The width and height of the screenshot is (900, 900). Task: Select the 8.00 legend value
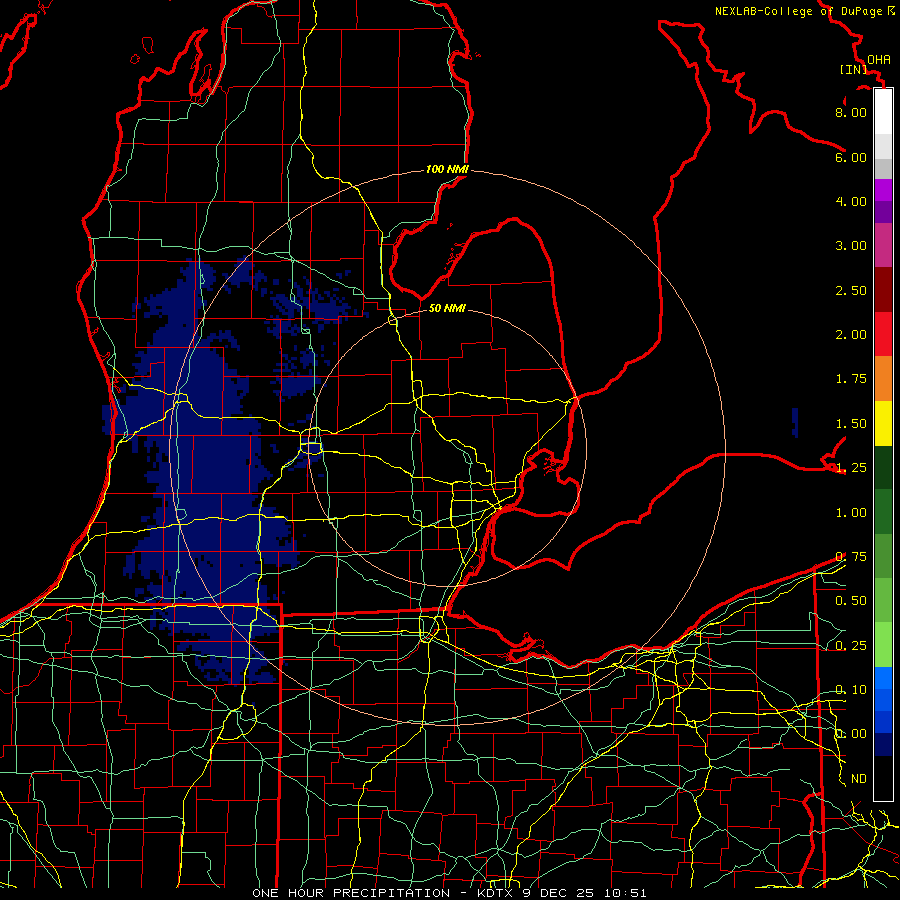[x=851, y=112]
